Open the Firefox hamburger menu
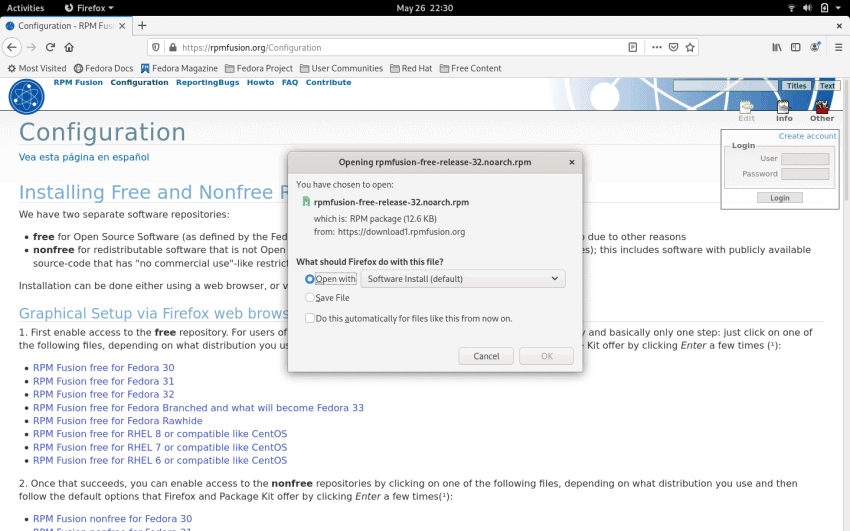Screen dimensions: 850x531 click(836, 47)
